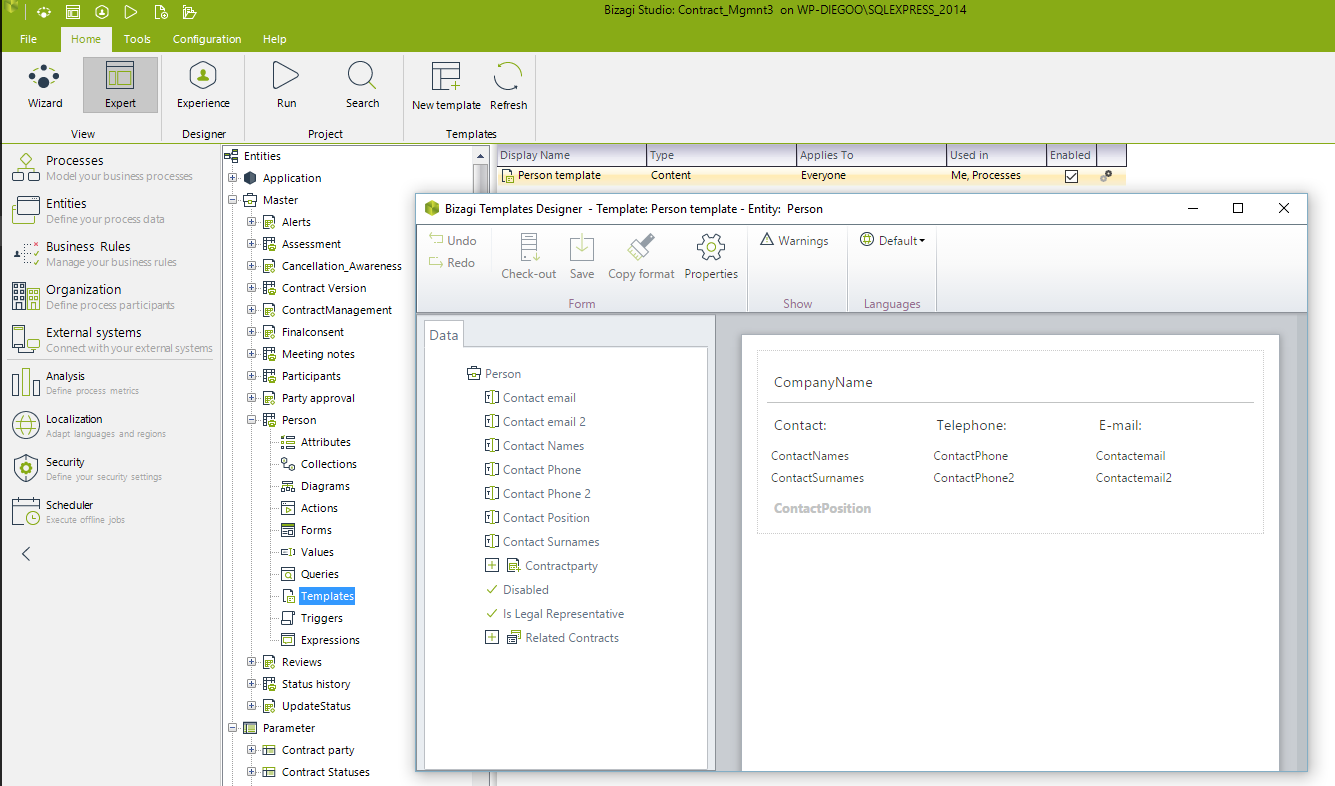The image size is (1335, 786).
Task: Select Disabled attribute in Data tree
Action: tap(526, 589)
